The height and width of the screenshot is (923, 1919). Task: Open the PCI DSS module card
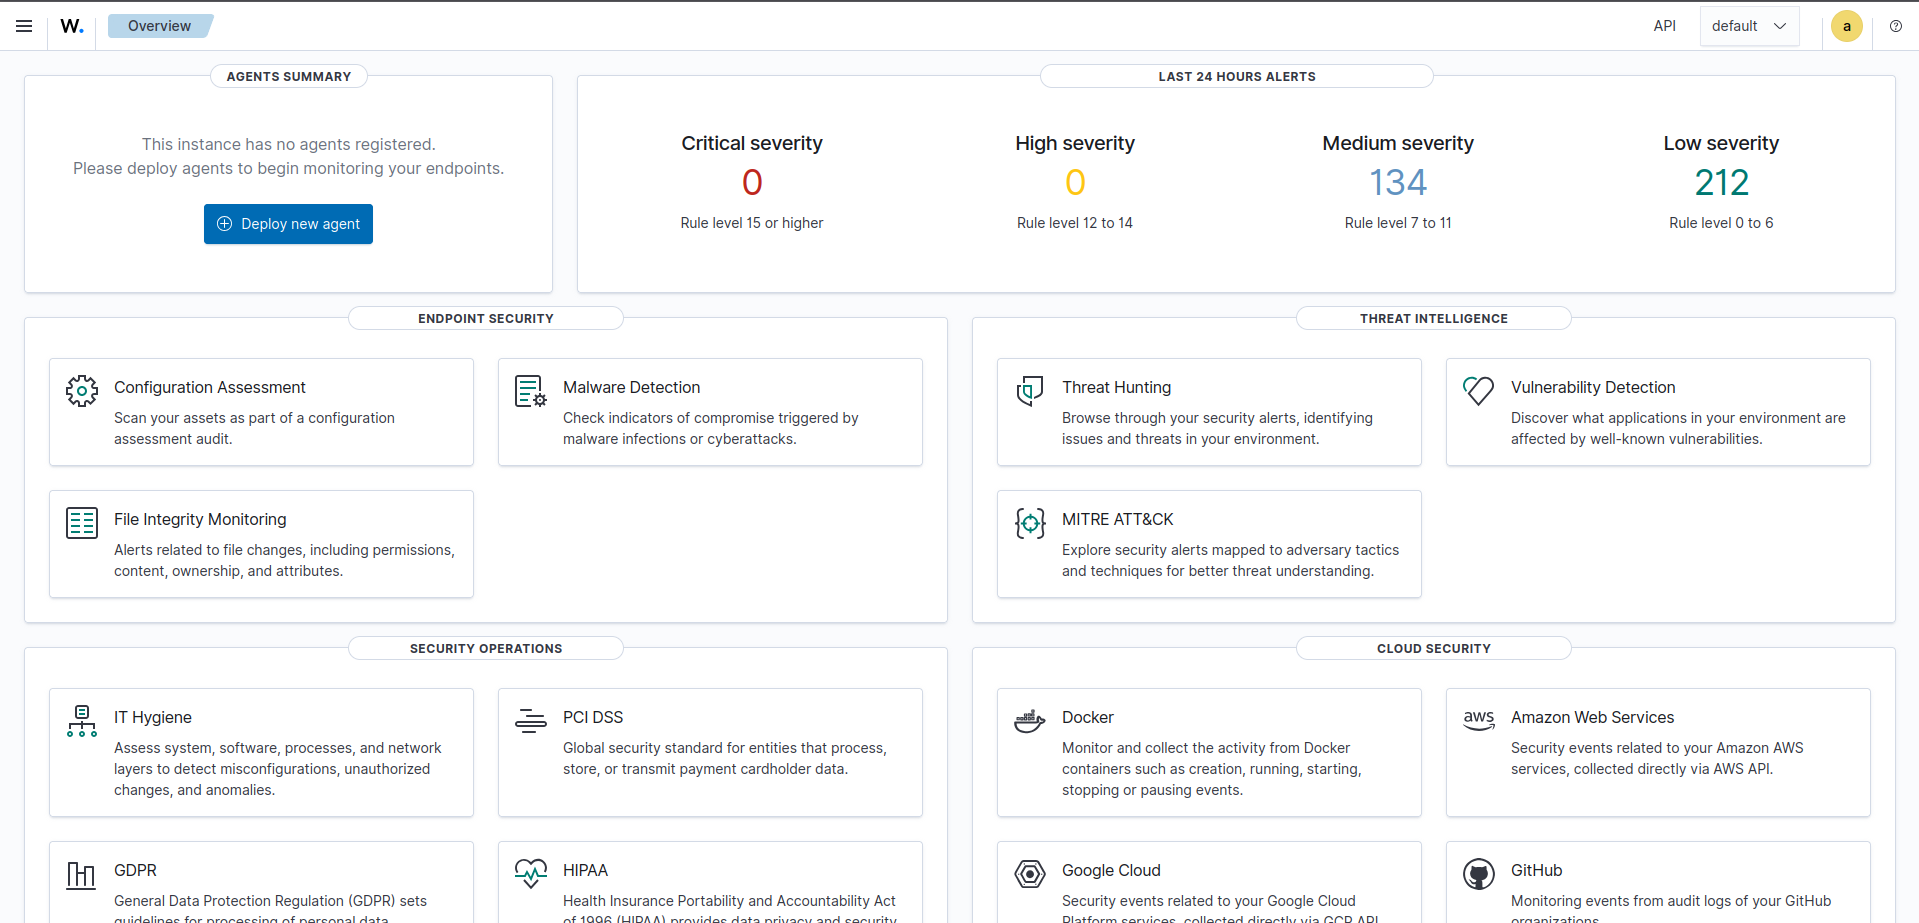pos(710,752)
